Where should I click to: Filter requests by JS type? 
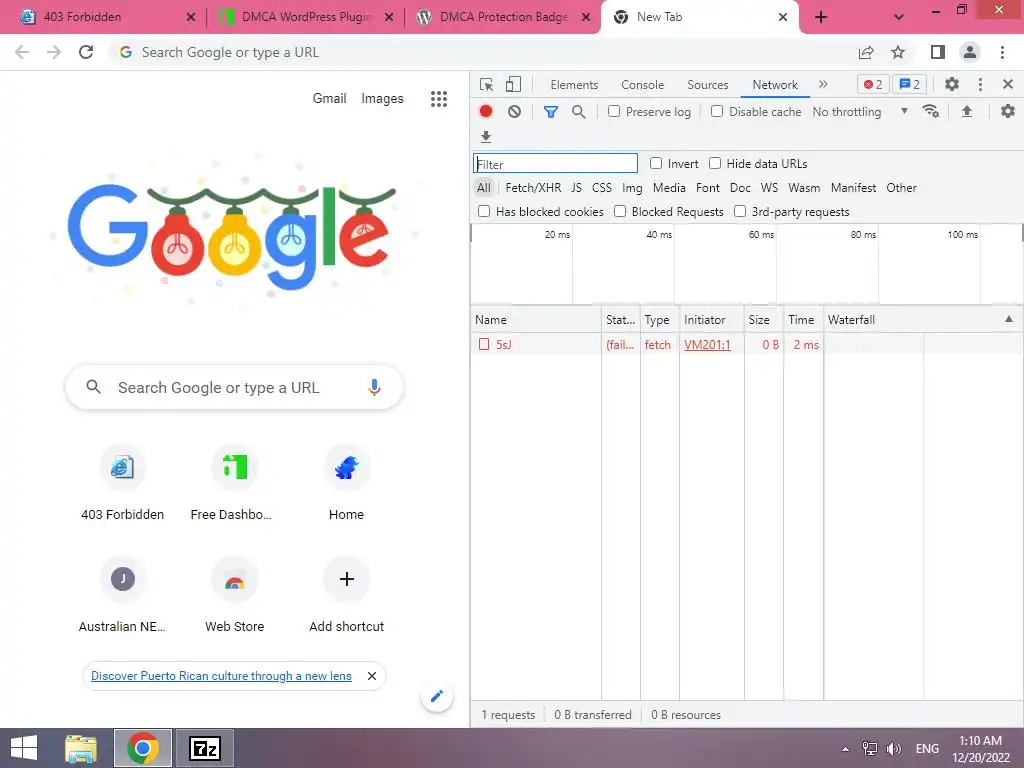pyautogui.click(x=577, y=188)
